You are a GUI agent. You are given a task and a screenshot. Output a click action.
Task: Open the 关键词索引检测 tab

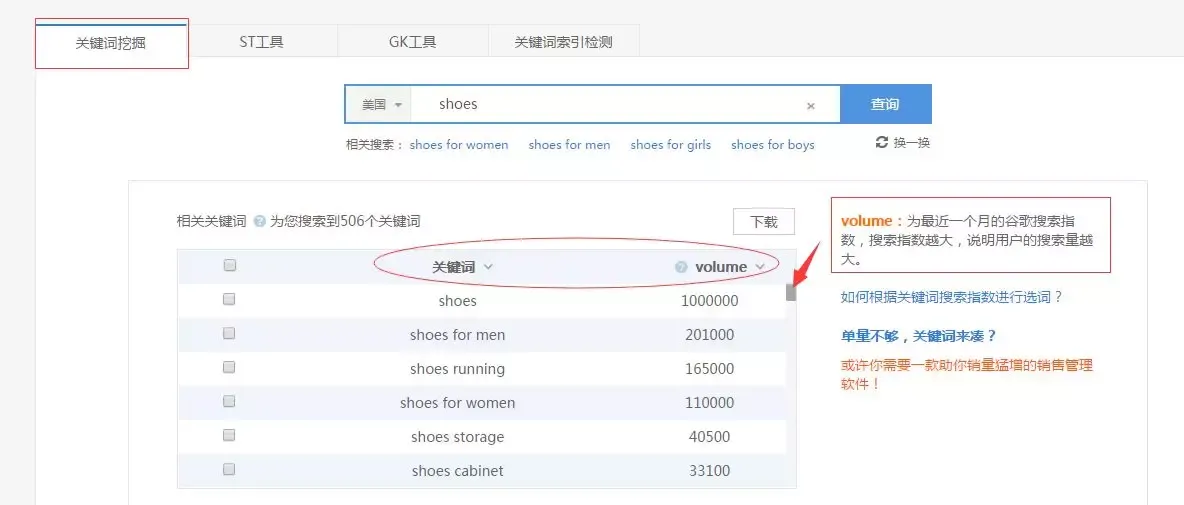tap(563, 42)
